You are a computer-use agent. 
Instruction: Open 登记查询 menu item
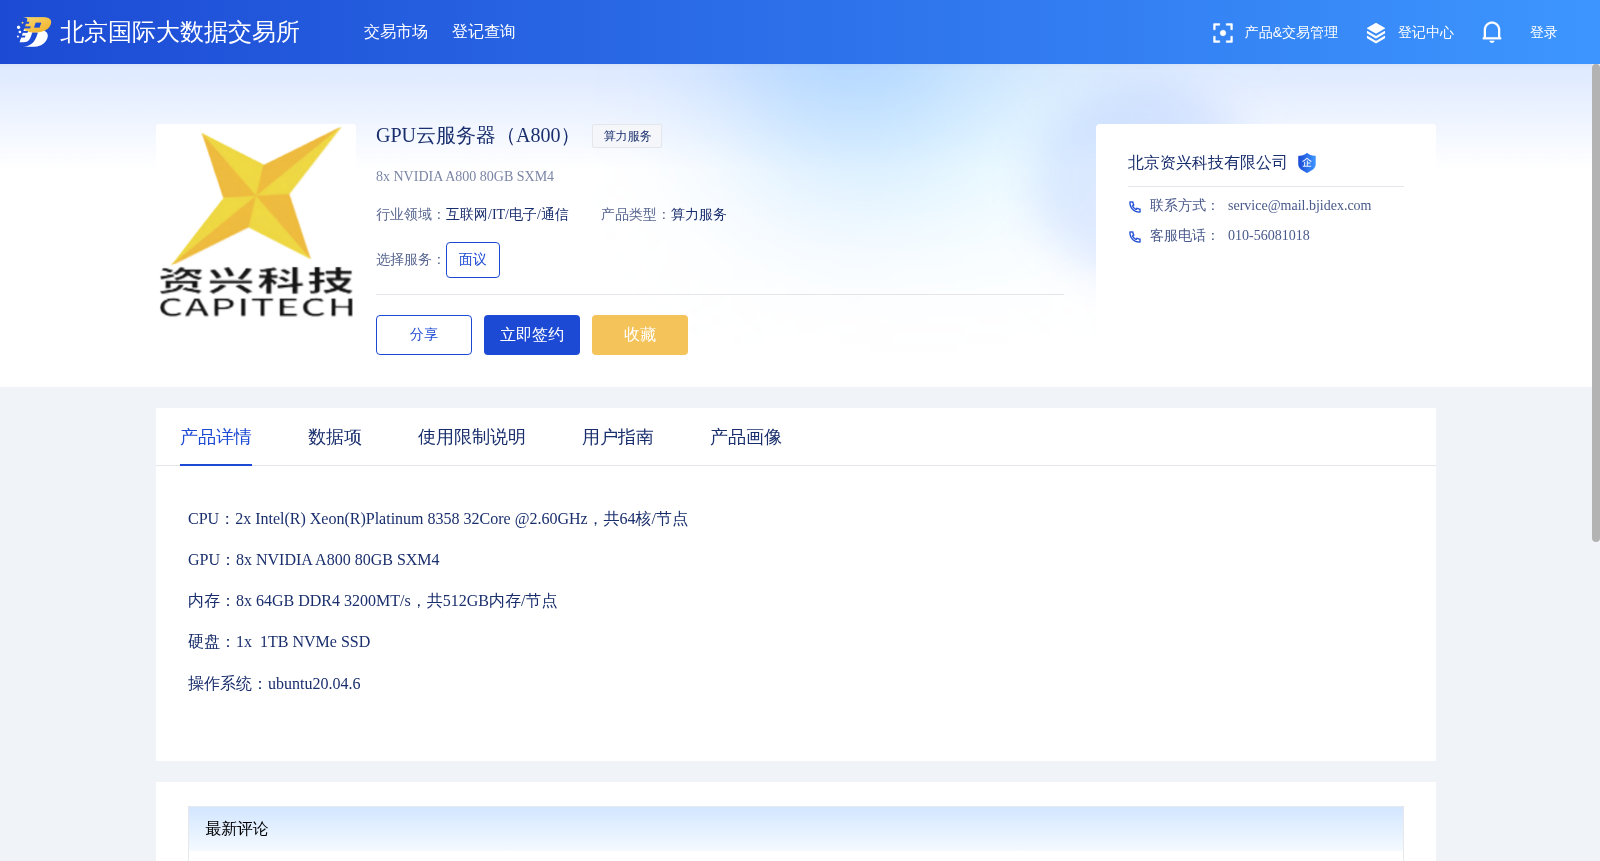coord(484,32)
